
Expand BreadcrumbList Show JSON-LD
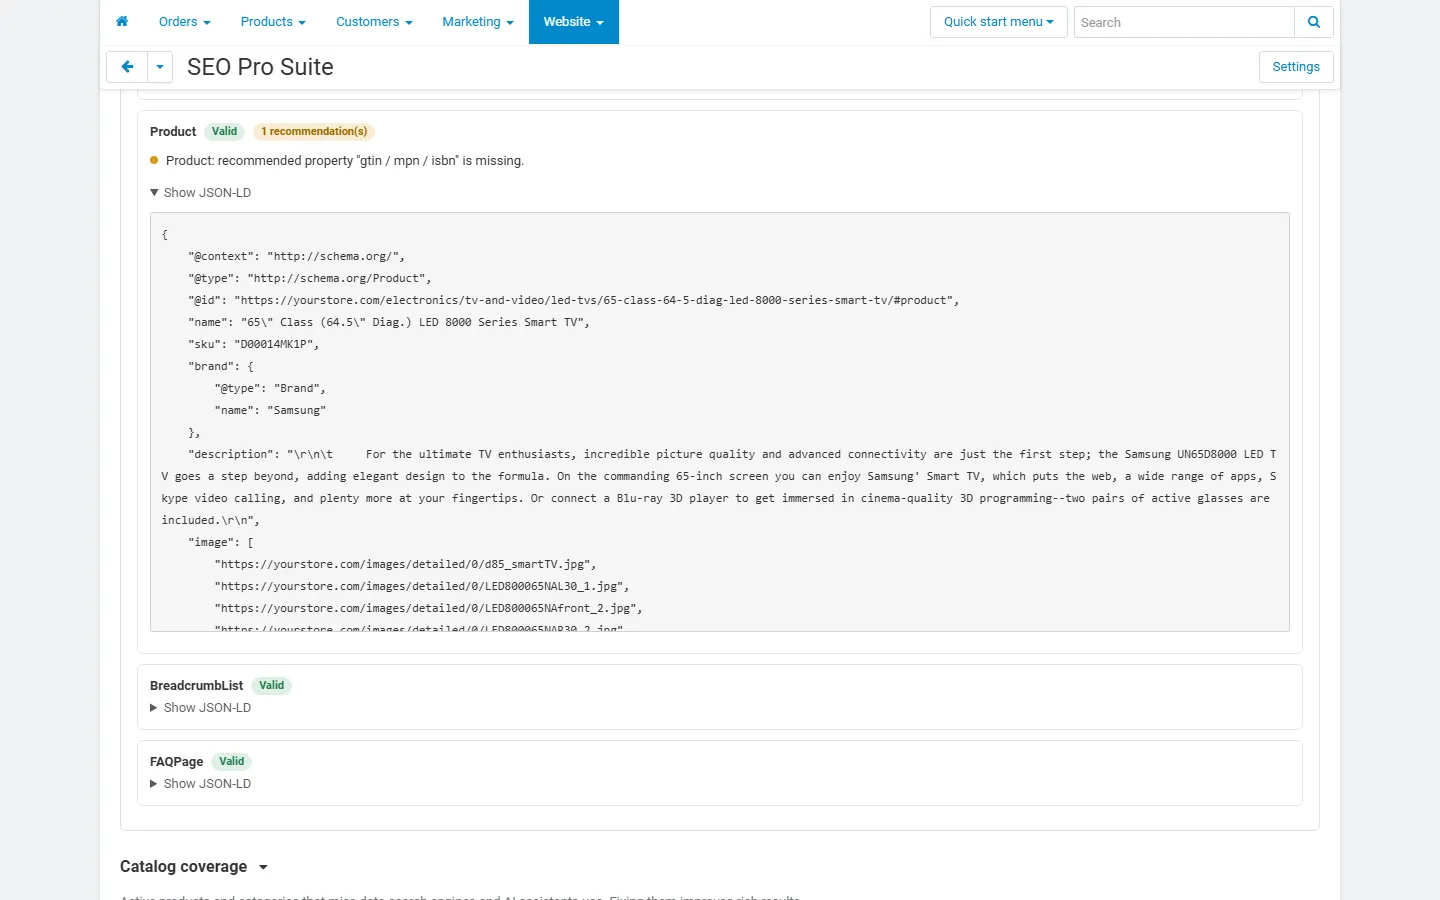coord(201,708)
